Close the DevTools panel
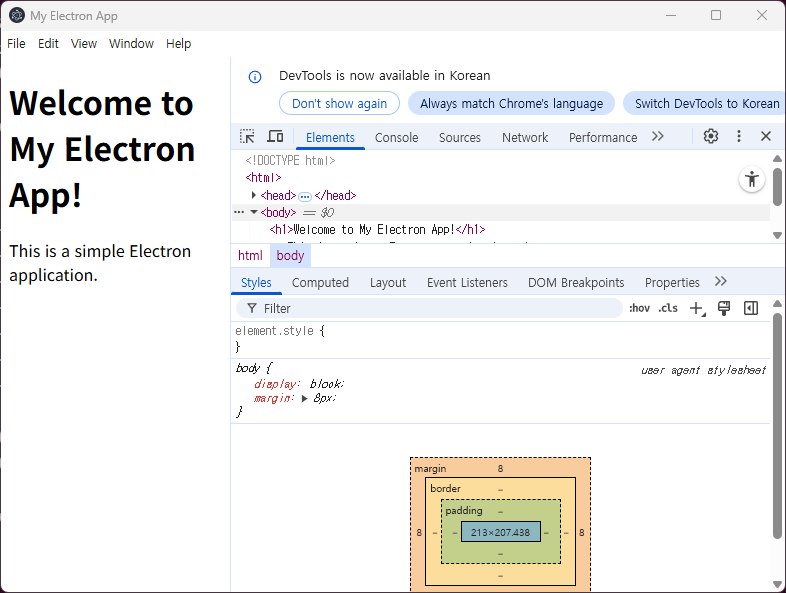The image size is (786, 593). (766, 136)
